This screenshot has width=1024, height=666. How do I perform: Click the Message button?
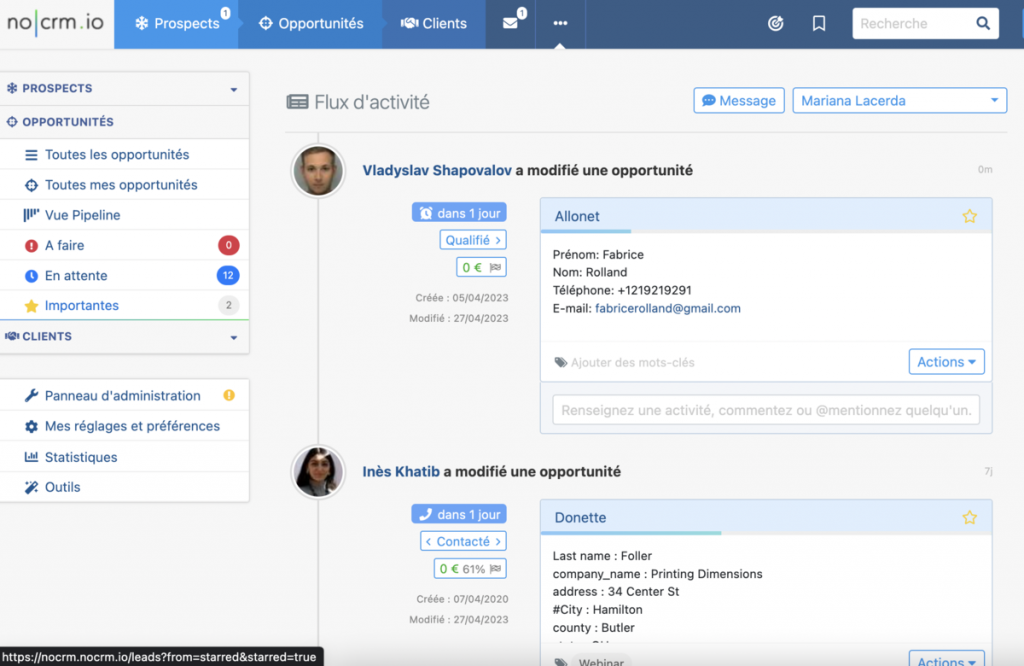click(738, 101)
